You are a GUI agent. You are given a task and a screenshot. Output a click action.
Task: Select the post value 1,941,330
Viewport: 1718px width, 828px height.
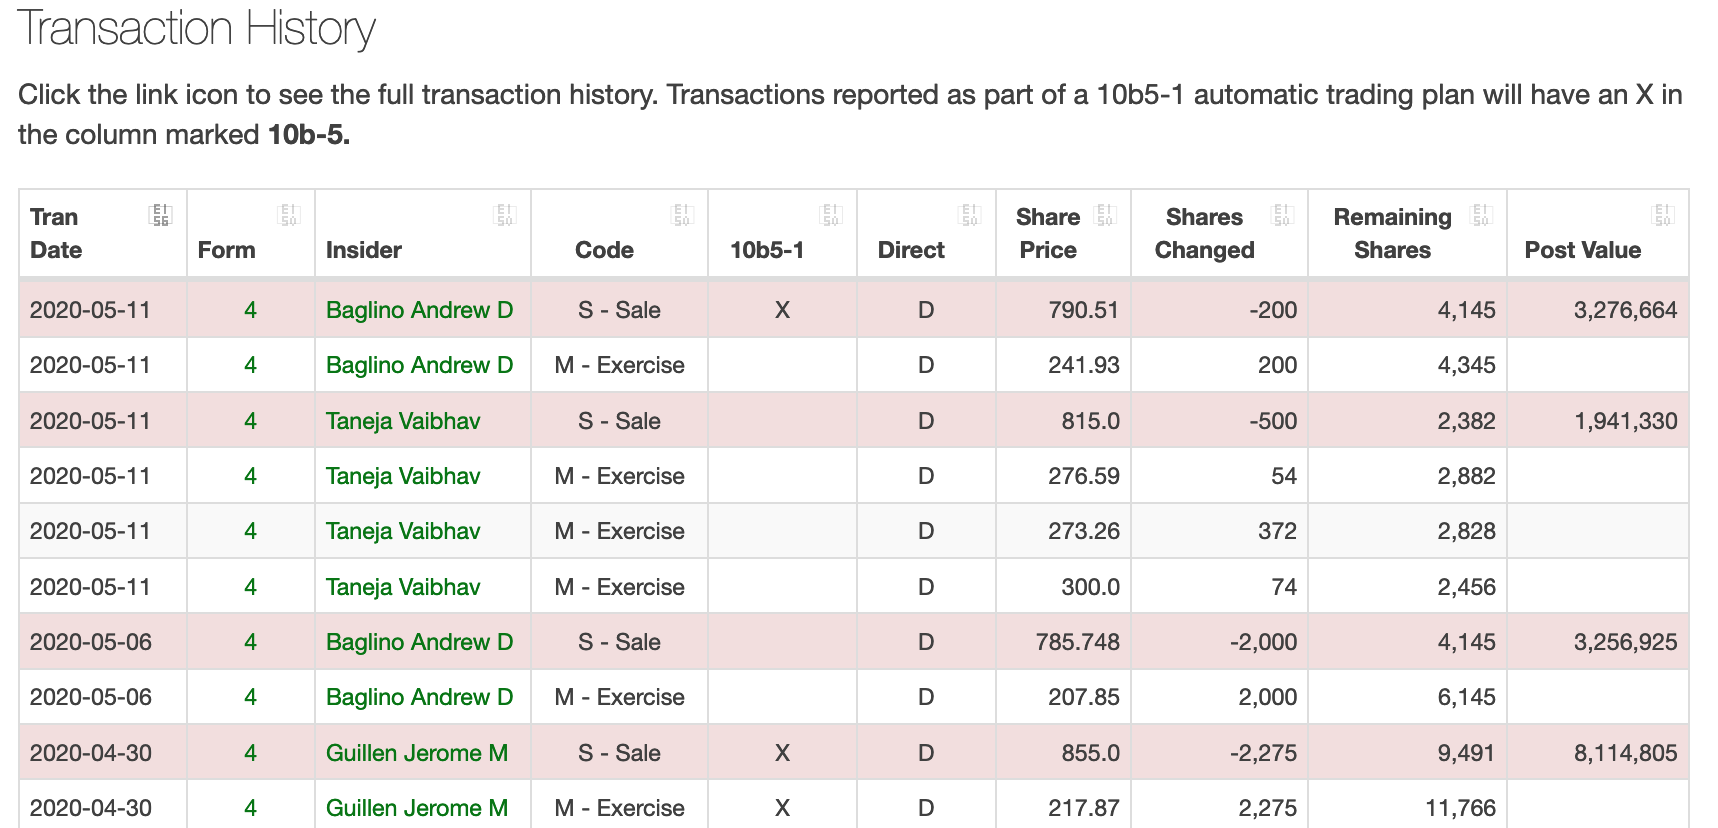tap(1626, 421)
